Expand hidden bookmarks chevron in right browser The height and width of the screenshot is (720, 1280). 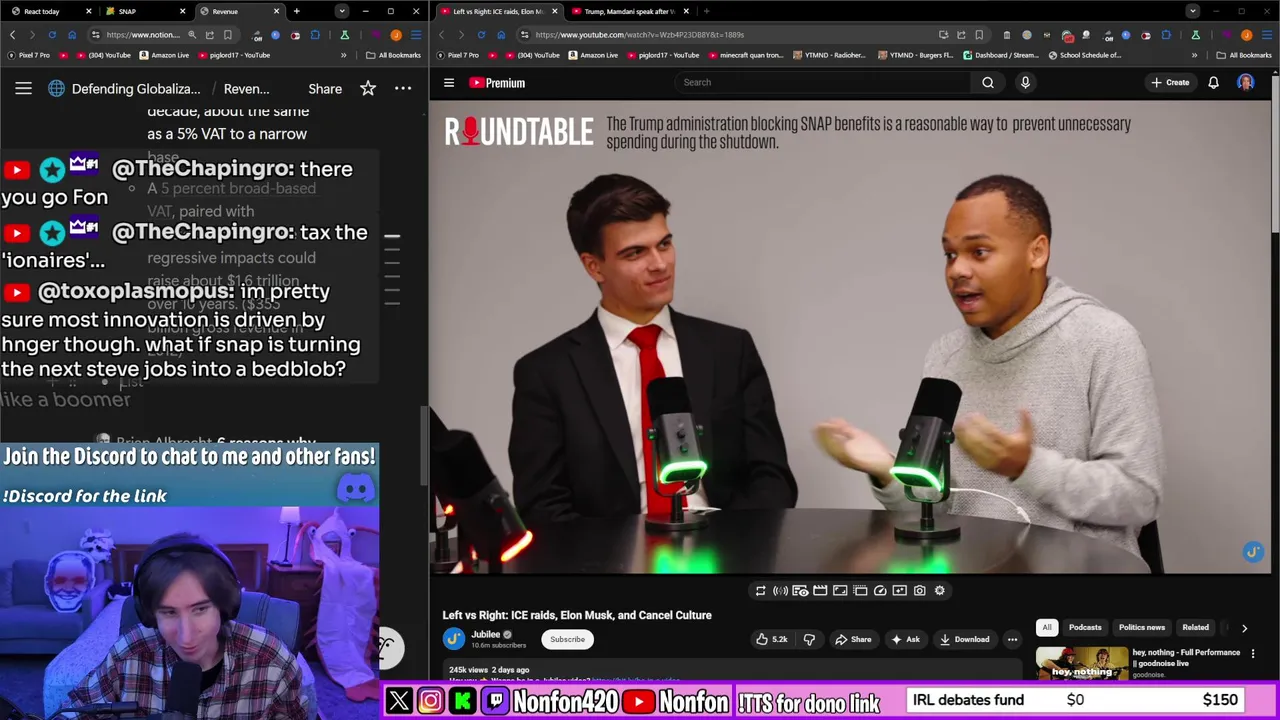point(1194,55)
